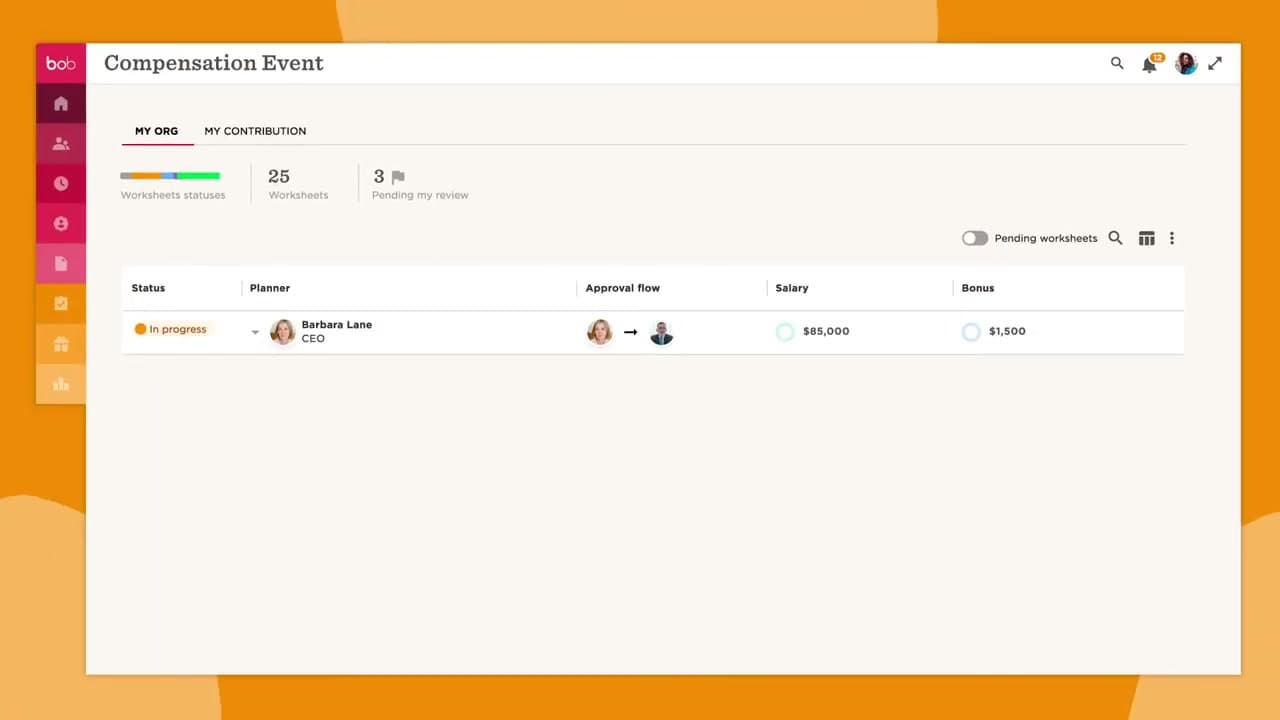Viewport: 1280px width, 720px height.
Task: Click the flag icon next to 3 pending
Action: click(398, 177)
